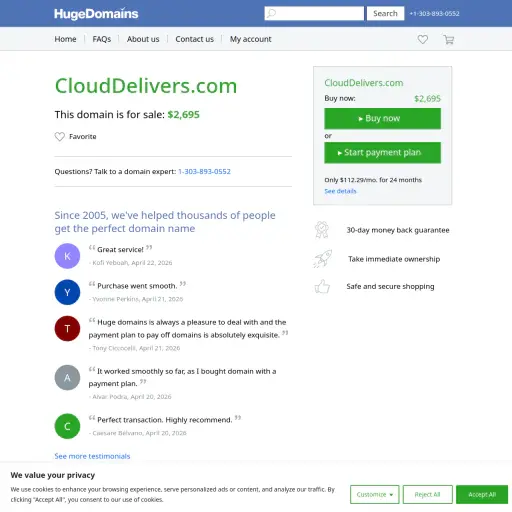Click the "Purchase went smooth." testimonial
Screen dimensions: 512x512
(x=137, y=286)
